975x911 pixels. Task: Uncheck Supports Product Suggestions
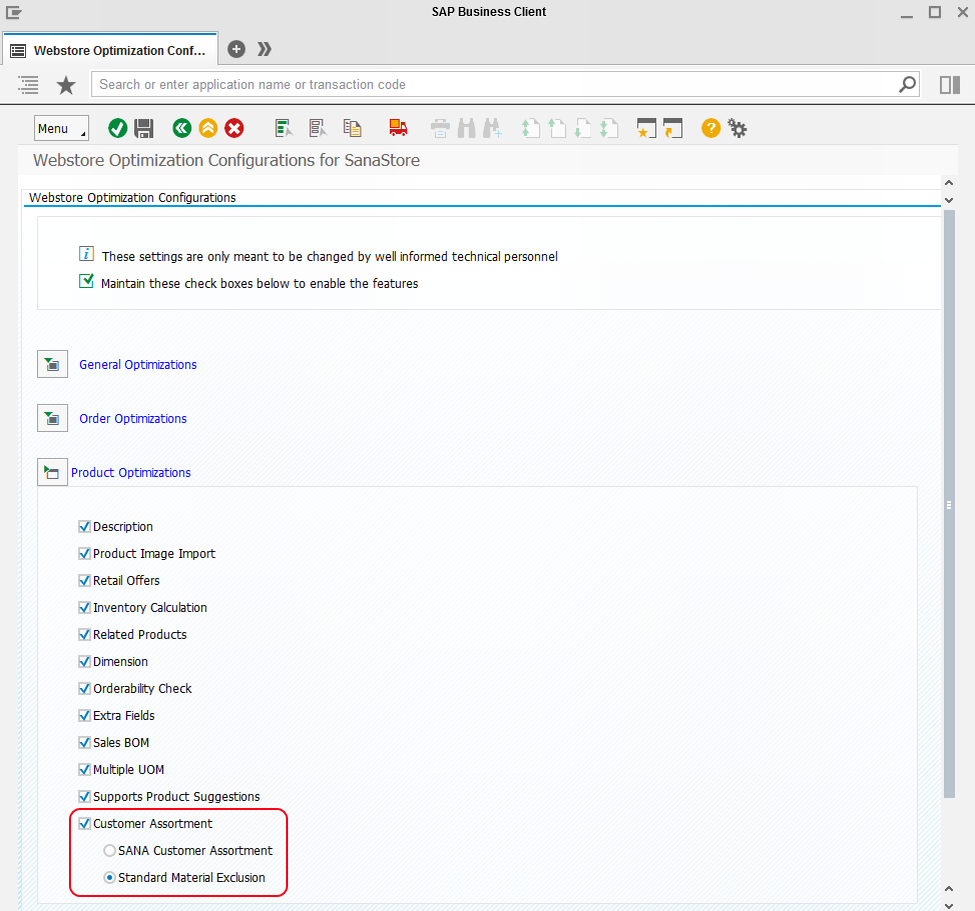click(85, 797)
